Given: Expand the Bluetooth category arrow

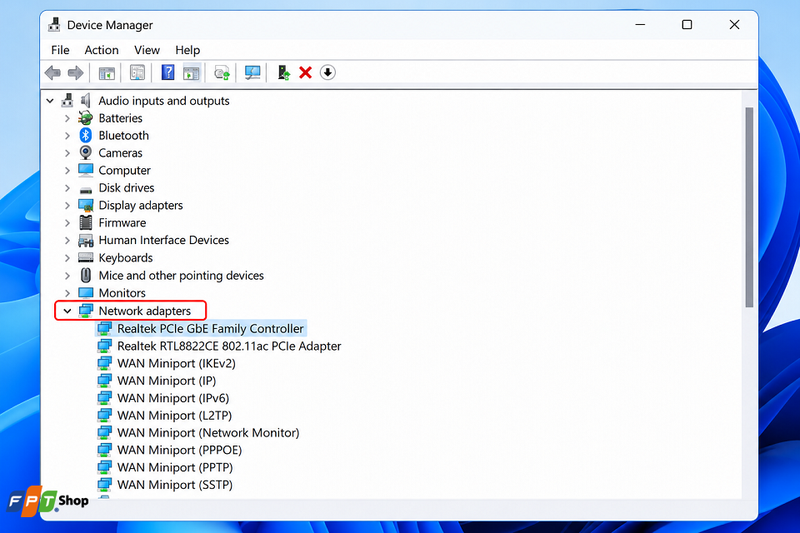Looking at the screenshot, I should pos(67,135).
